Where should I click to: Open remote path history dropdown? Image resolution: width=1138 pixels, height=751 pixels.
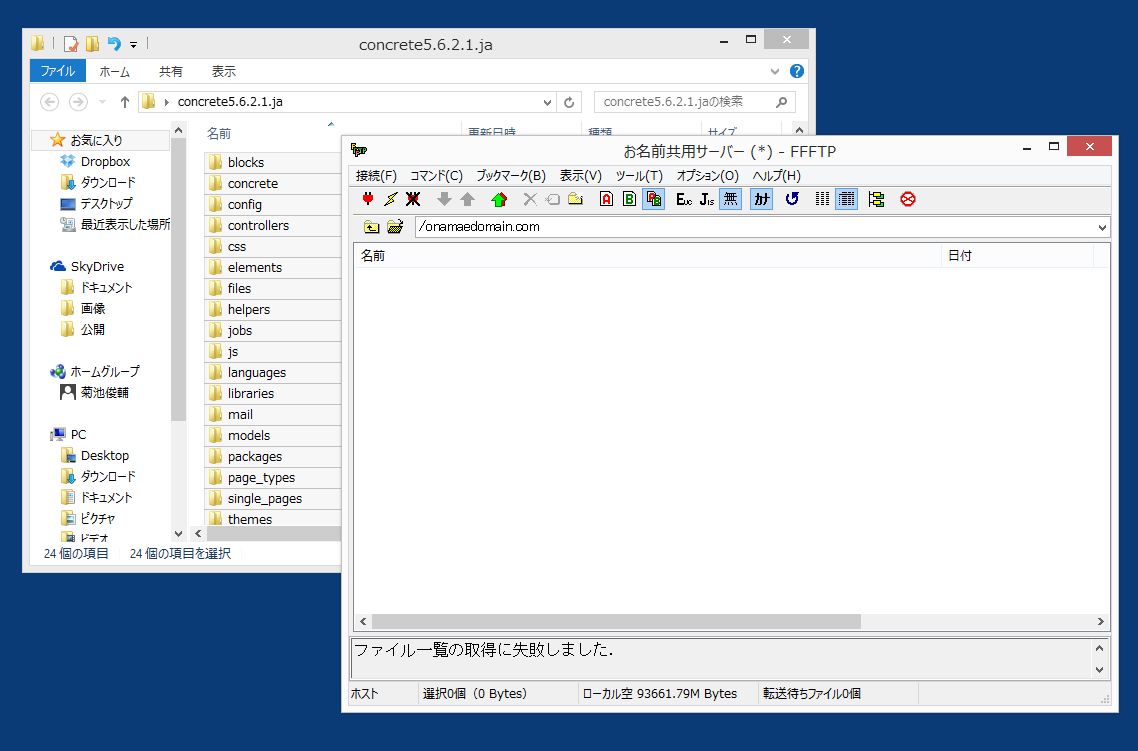tap(1102, 227)
